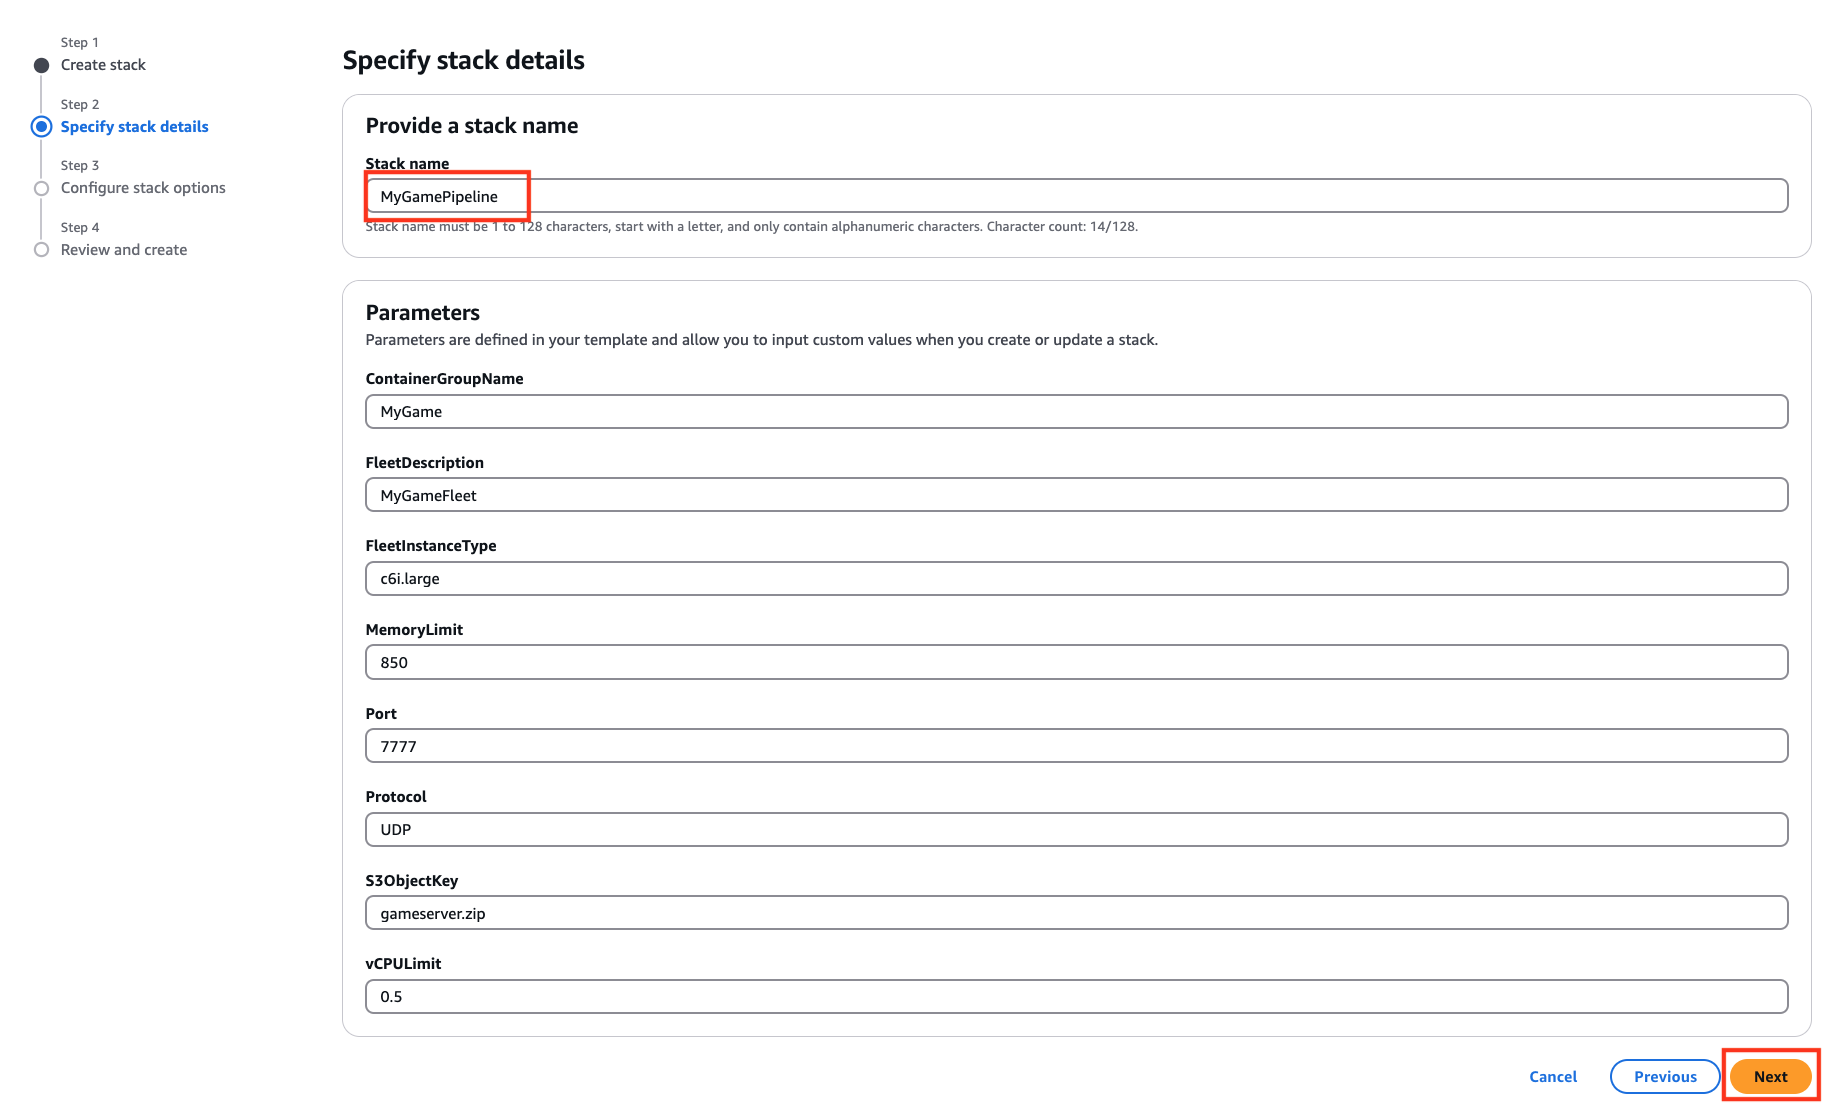Click the Next button
The width and height of the screenshot is (1833, 1115).
pos(1770,1076)
